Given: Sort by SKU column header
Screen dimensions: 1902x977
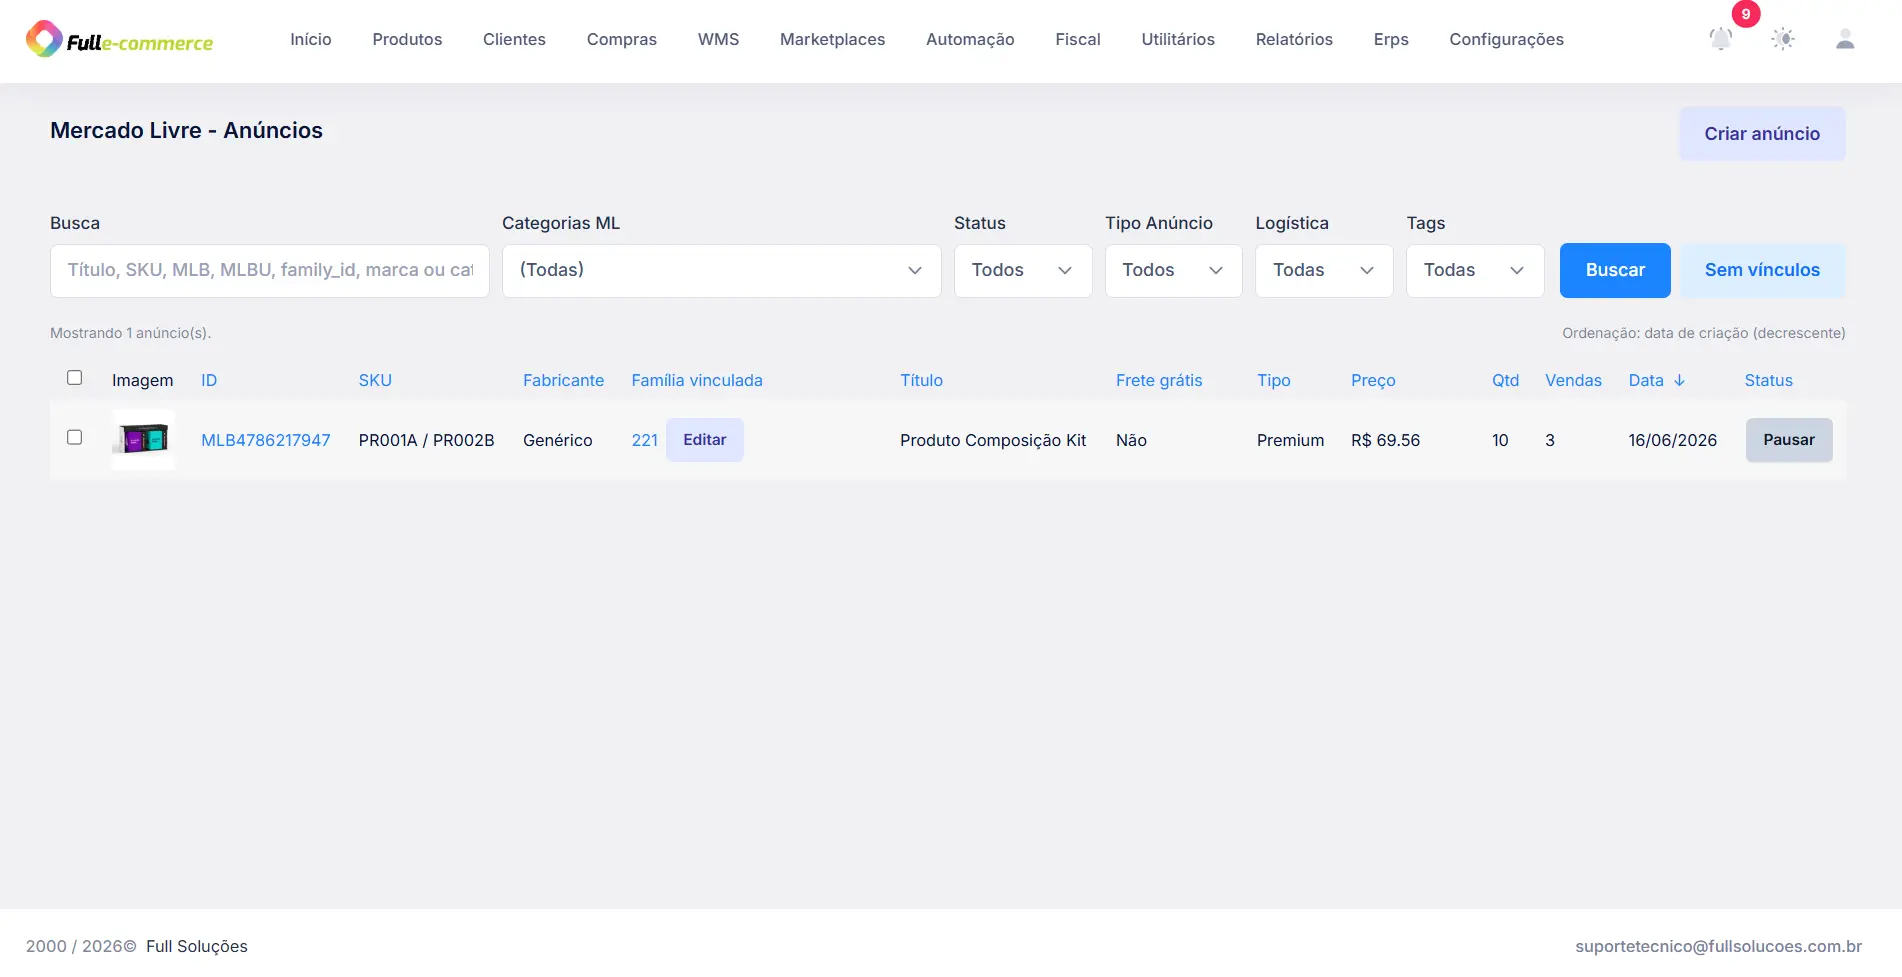Looking at the screenshot, I should [375, 380].
